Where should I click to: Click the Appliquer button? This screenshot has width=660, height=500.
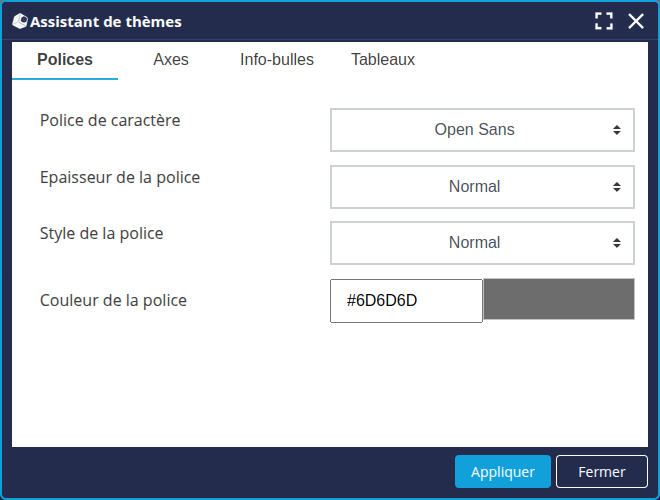point(503,471)
